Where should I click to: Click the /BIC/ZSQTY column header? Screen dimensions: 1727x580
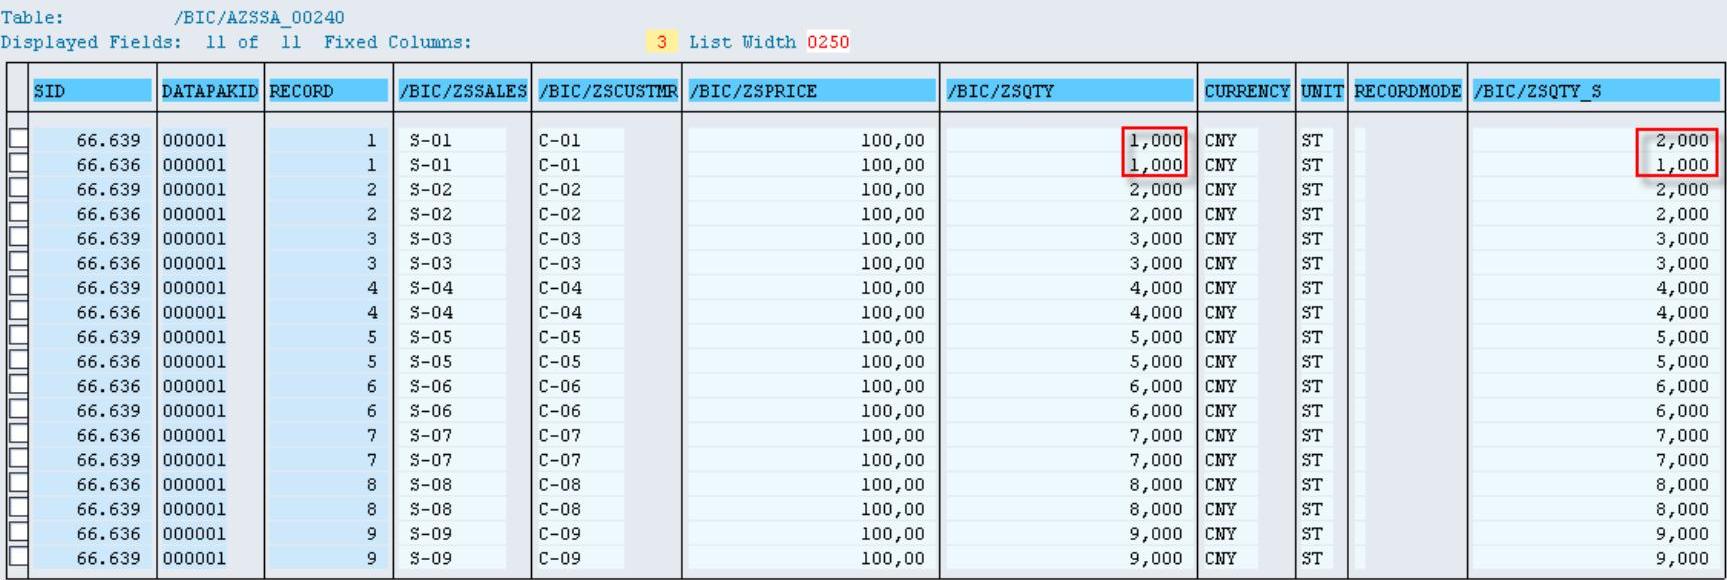click(1068, 91)
